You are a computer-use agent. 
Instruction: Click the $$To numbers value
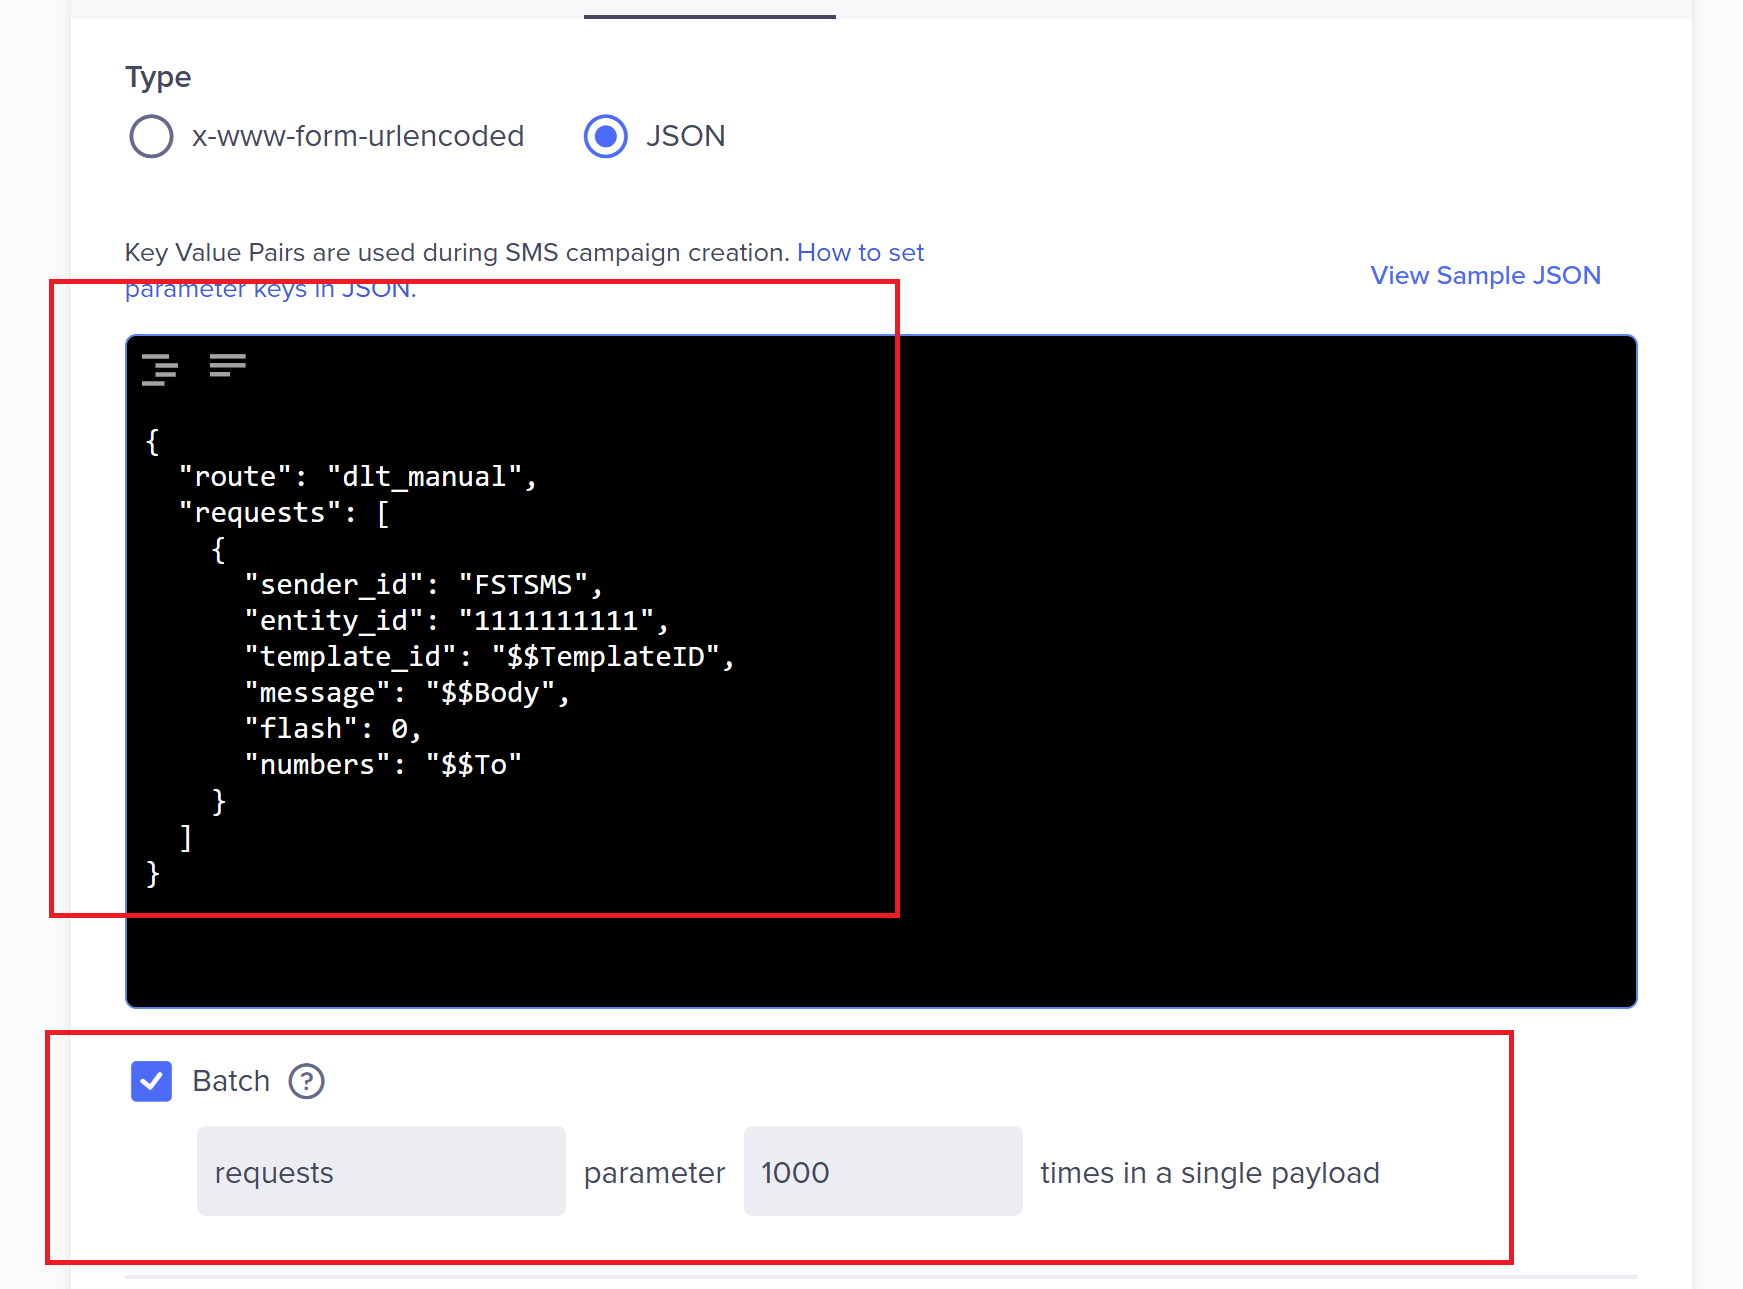pyautogui.click(x=473, y=765)
